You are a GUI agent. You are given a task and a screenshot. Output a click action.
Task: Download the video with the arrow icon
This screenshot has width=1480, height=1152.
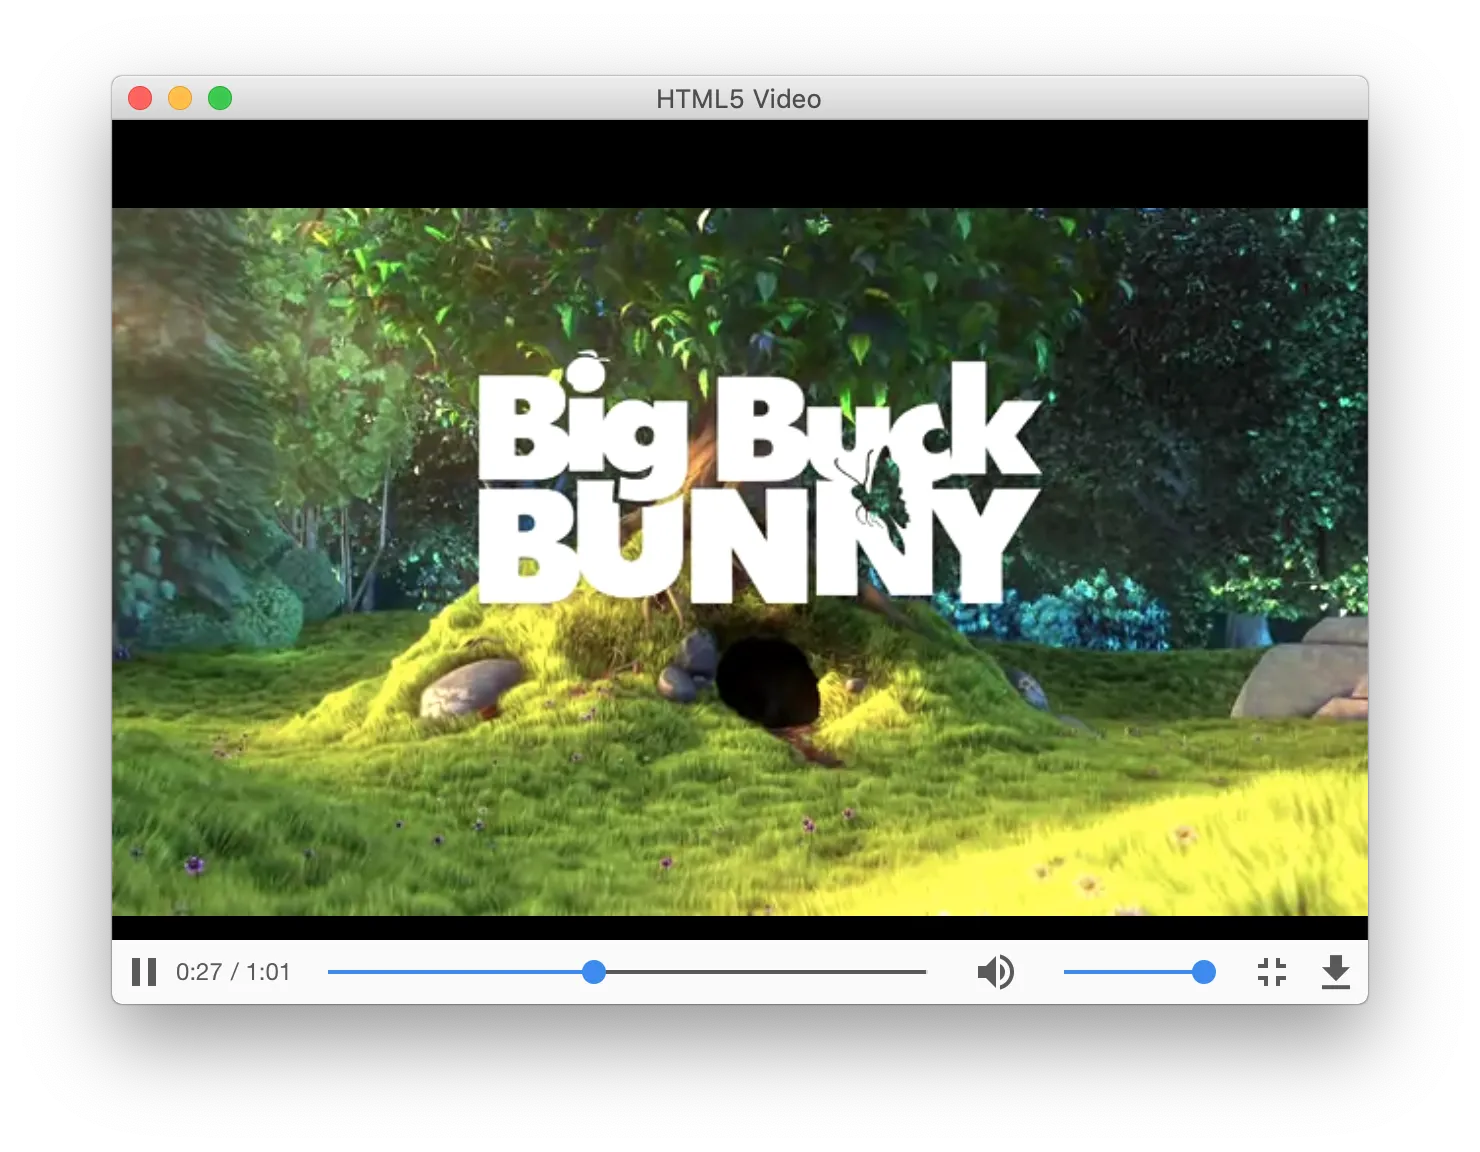click(1336, 972)
